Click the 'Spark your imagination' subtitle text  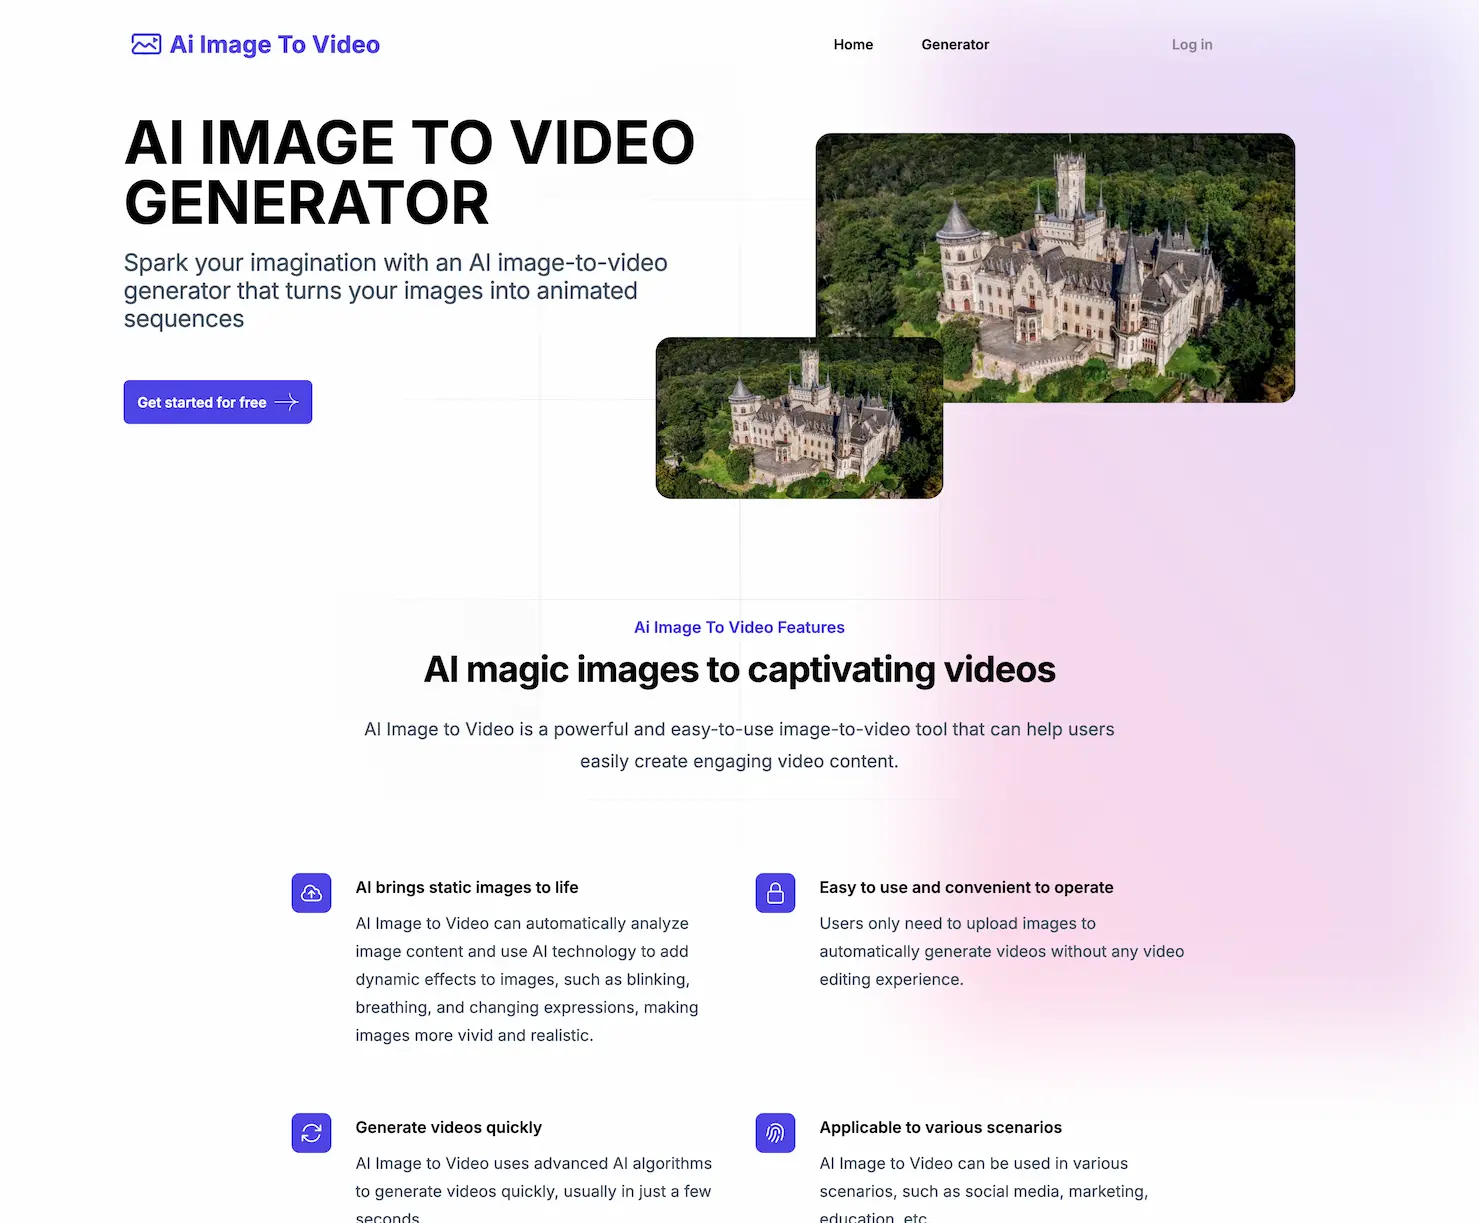[x=396, y=290]
